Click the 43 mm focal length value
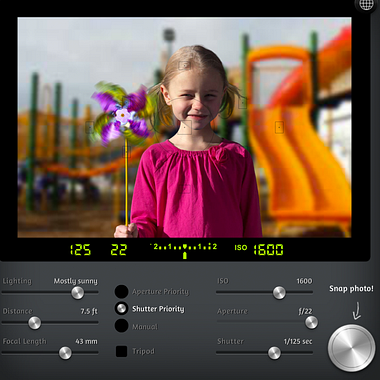 click(86, 342)
